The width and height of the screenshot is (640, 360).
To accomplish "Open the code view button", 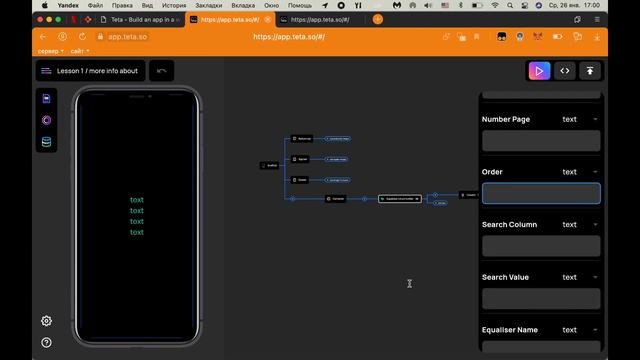I will pyautogui.click(x=564, y=71).
